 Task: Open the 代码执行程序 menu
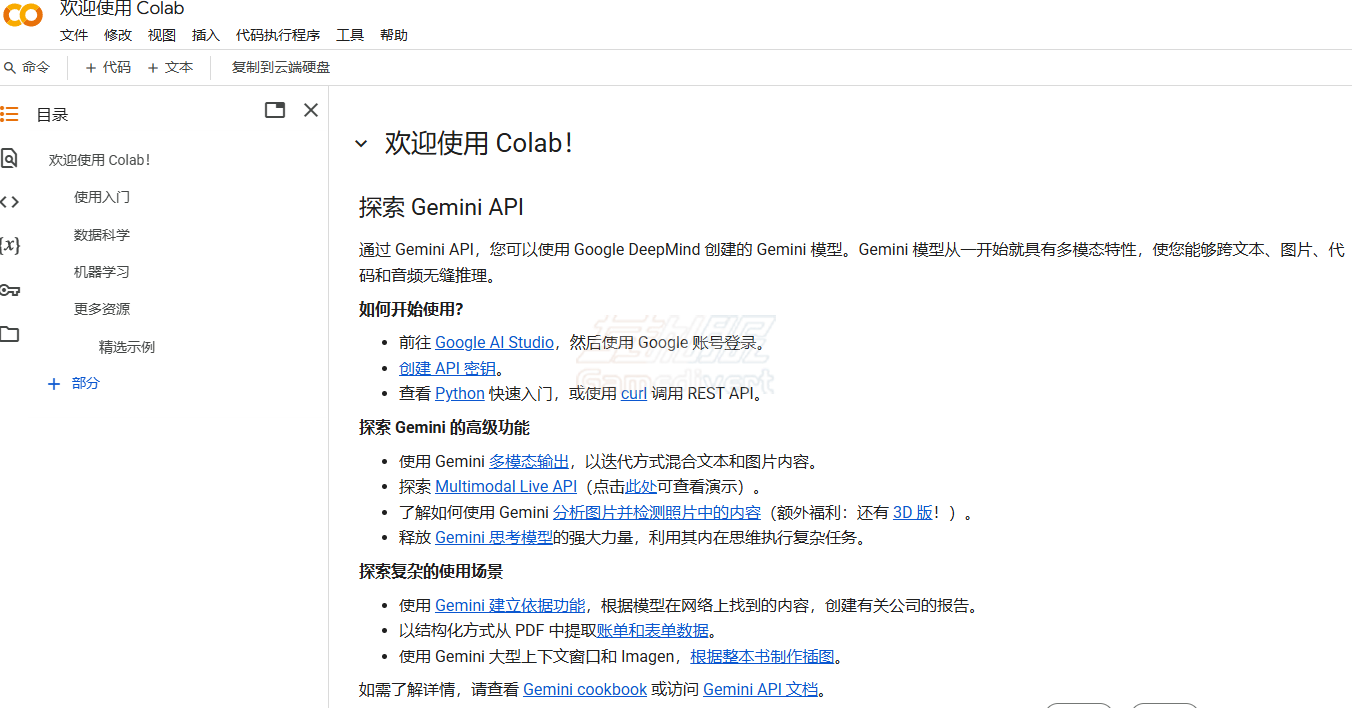(278, 35)
